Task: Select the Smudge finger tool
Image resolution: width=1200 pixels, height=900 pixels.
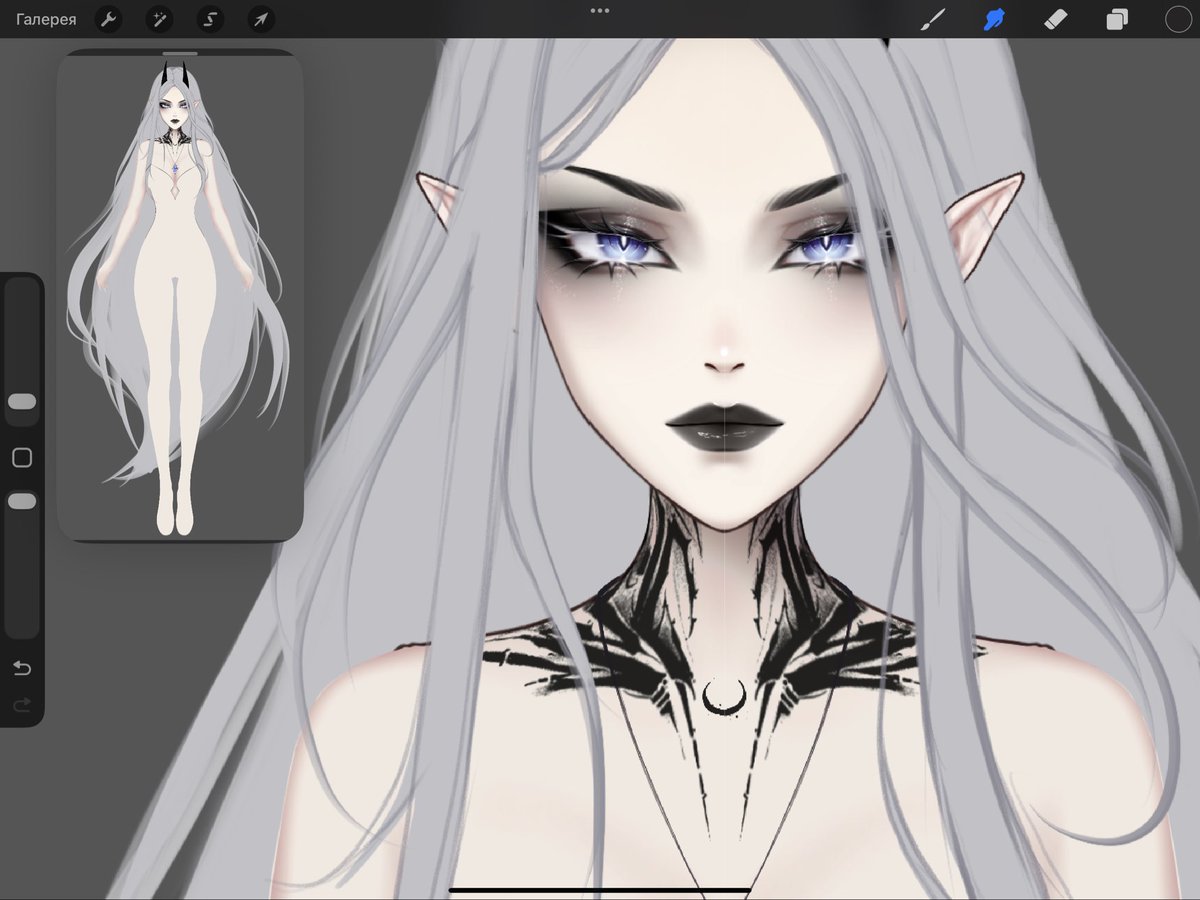Action: coord(993,19)
